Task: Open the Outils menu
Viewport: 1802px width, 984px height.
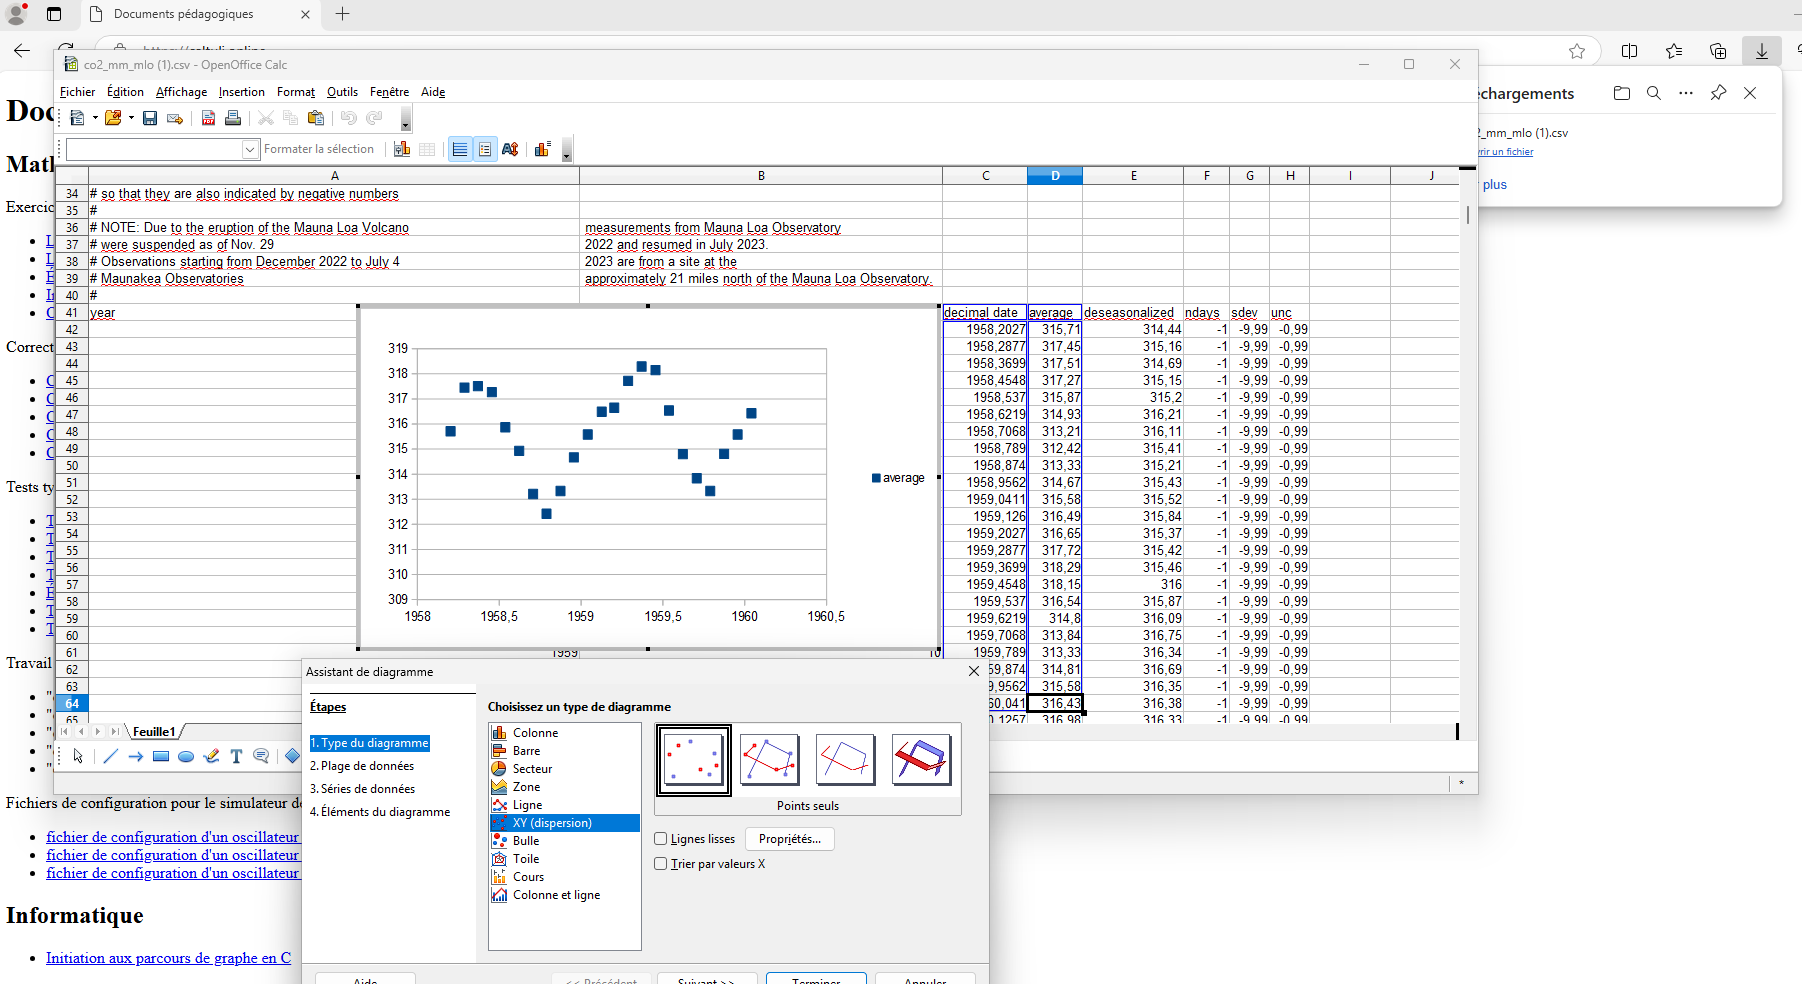Action: click(342, 92)
